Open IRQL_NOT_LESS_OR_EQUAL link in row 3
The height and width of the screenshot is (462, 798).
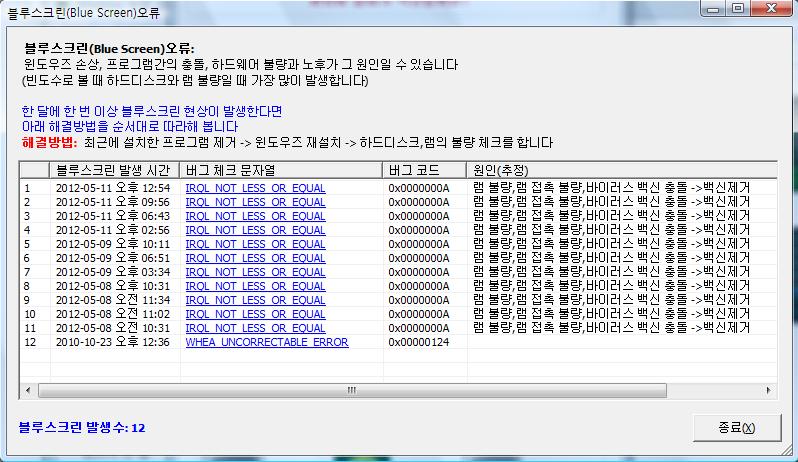[255, 216]
